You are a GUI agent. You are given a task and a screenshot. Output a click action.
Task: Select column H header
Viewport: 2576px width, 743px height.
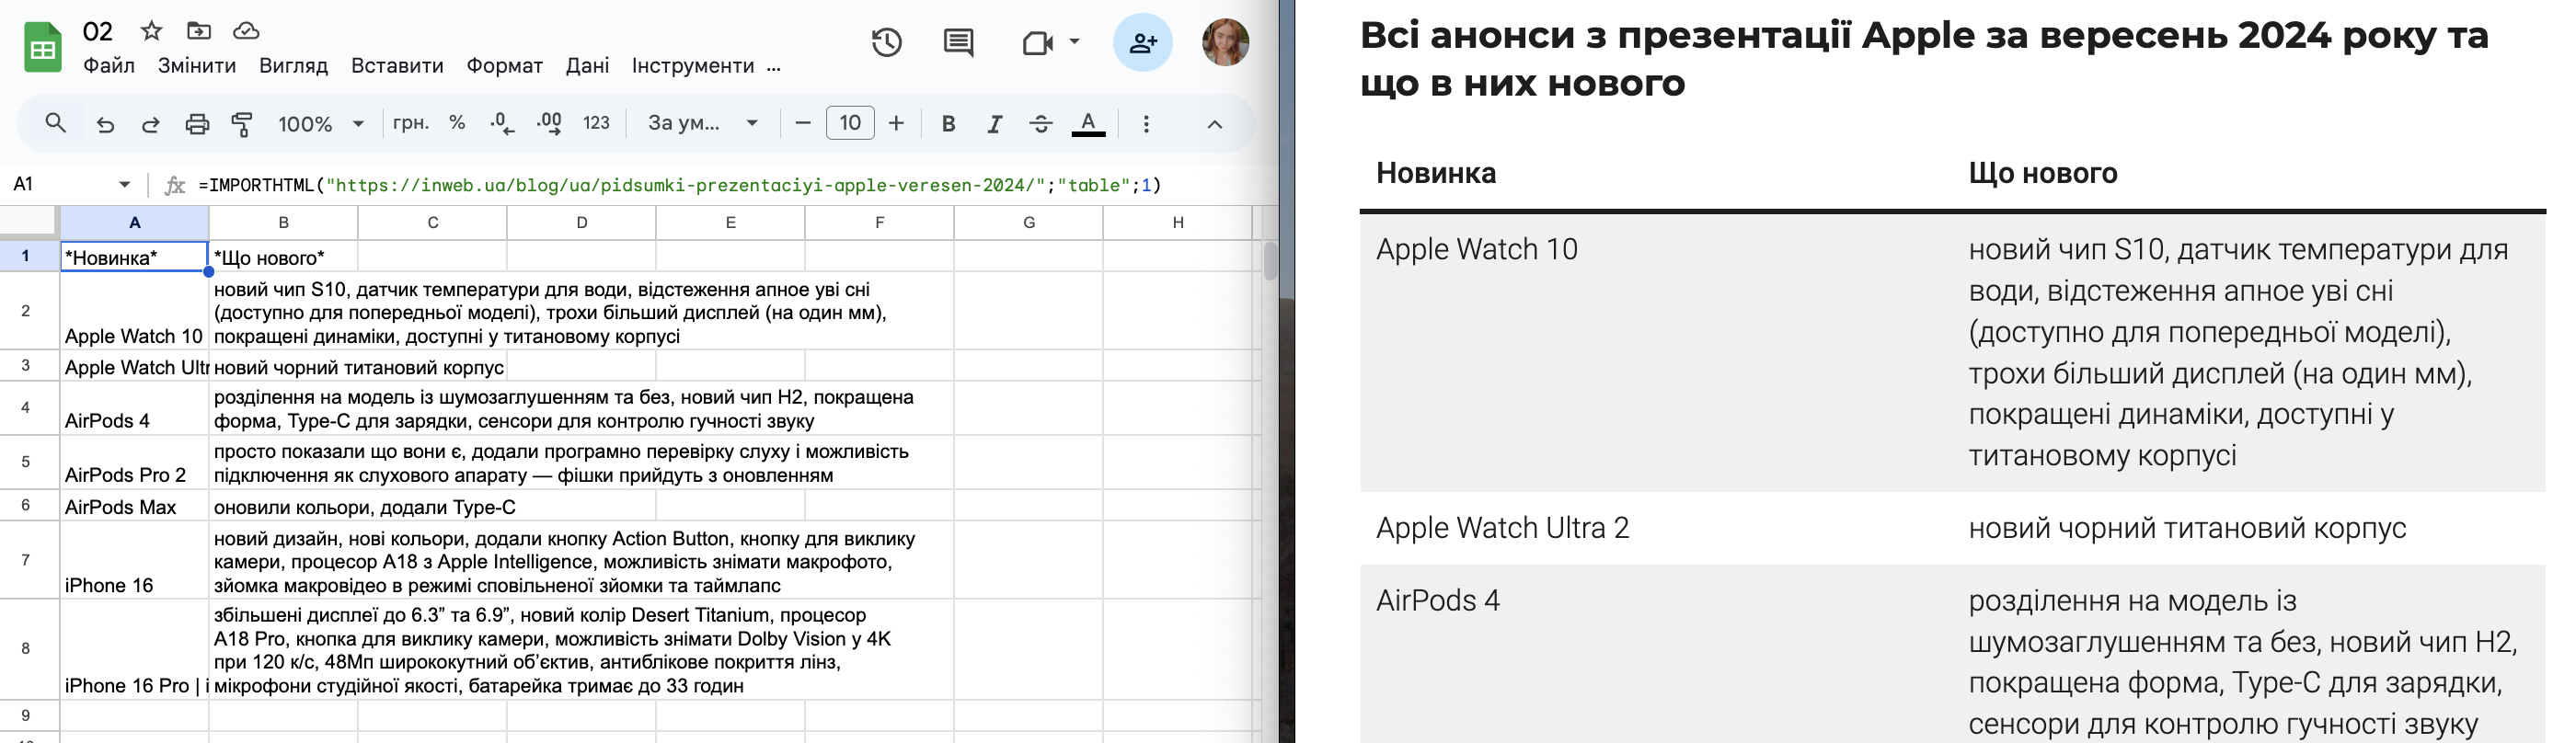(x=1177, y=222)
